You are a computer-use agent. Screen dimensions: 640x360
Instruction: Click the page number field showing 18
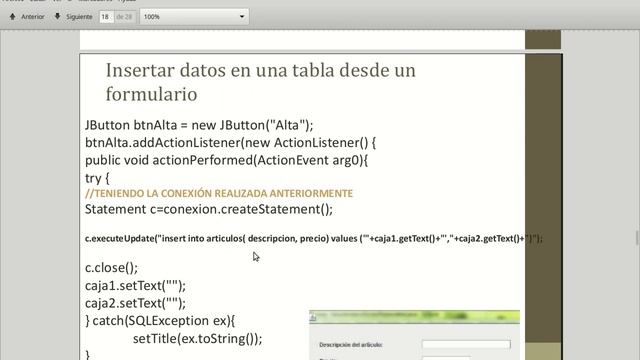click(x=106, y=17)
